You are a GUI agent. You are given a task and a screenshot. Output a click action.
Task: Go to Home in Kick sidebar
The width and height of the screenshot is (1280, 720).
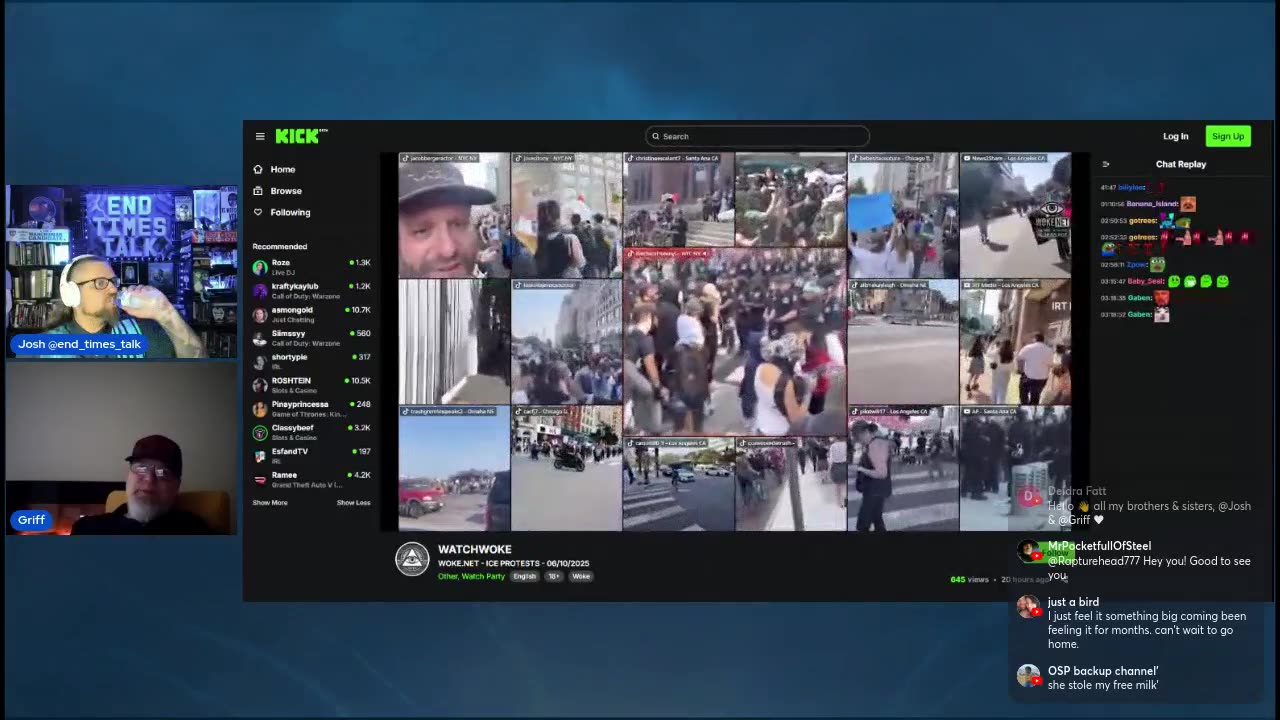tap(283, 169)
